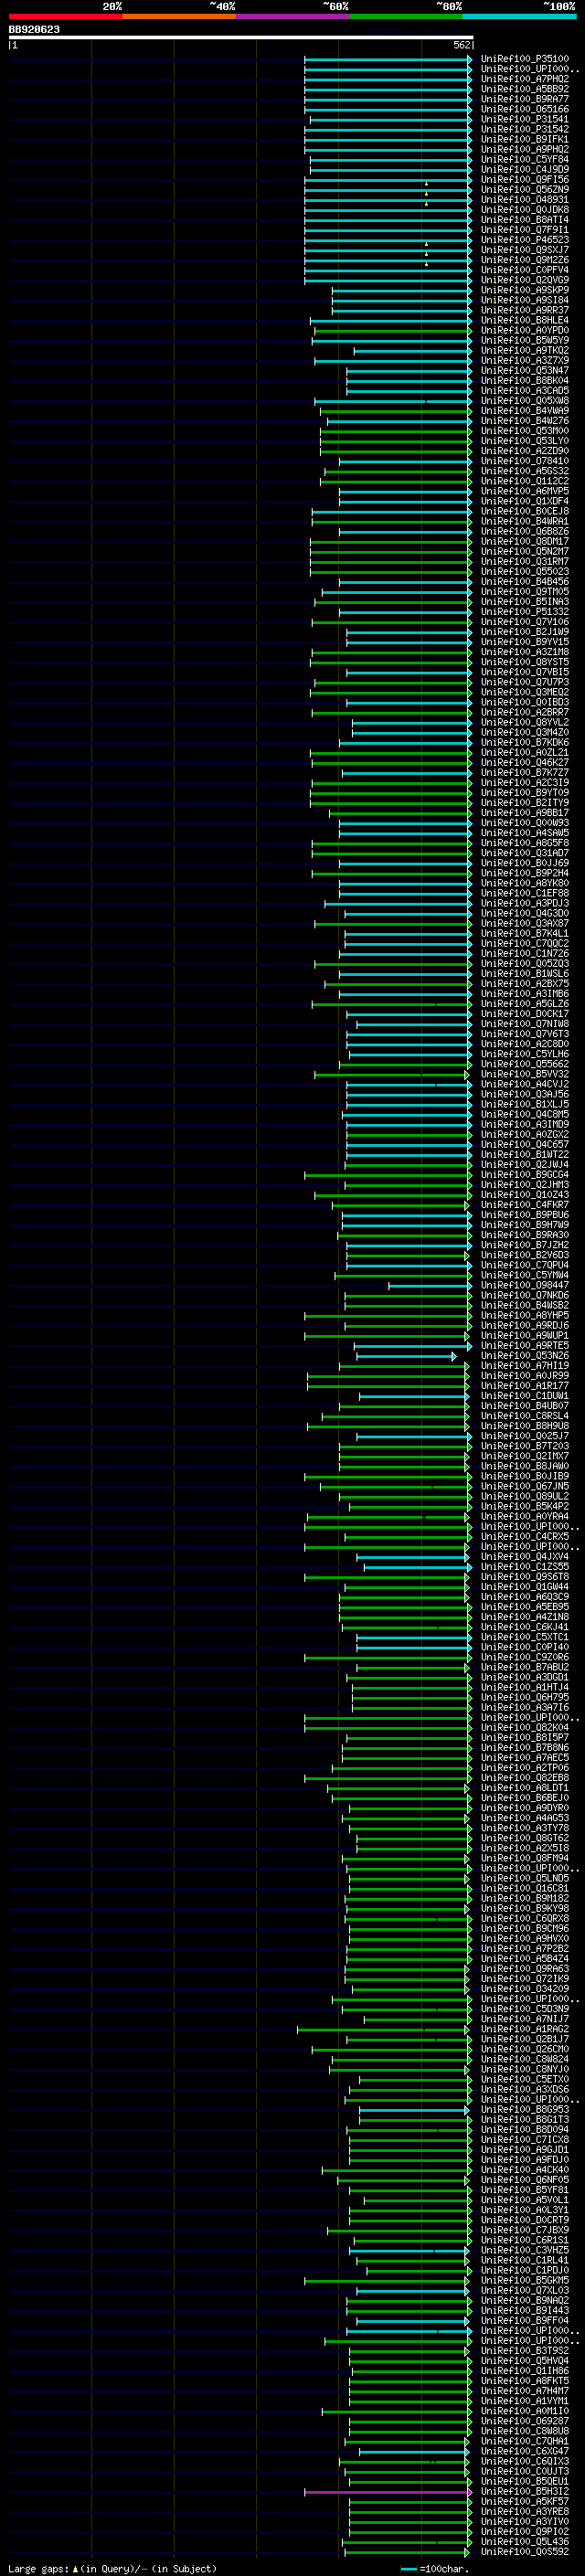Click the green ~80% identity legend segment
Screen dimensions: 585x2576
click(x=406, y=16)
